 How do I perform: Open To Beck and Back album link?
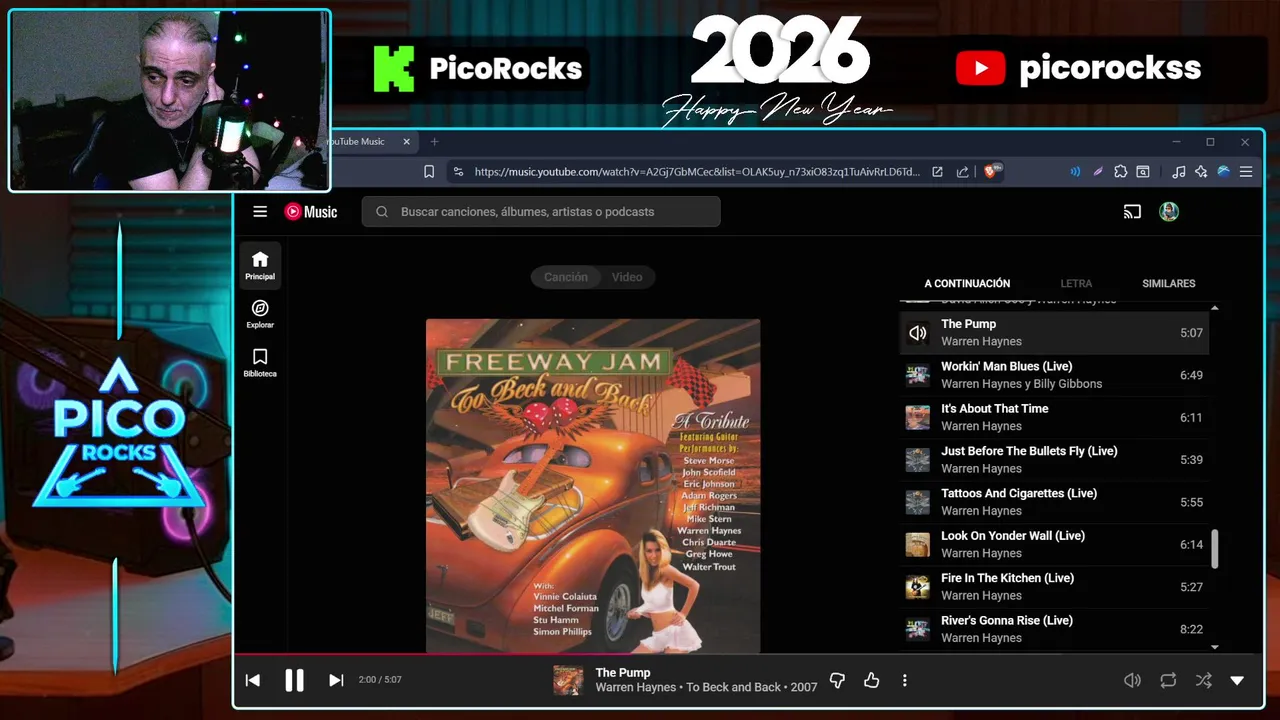pos(734,688)
